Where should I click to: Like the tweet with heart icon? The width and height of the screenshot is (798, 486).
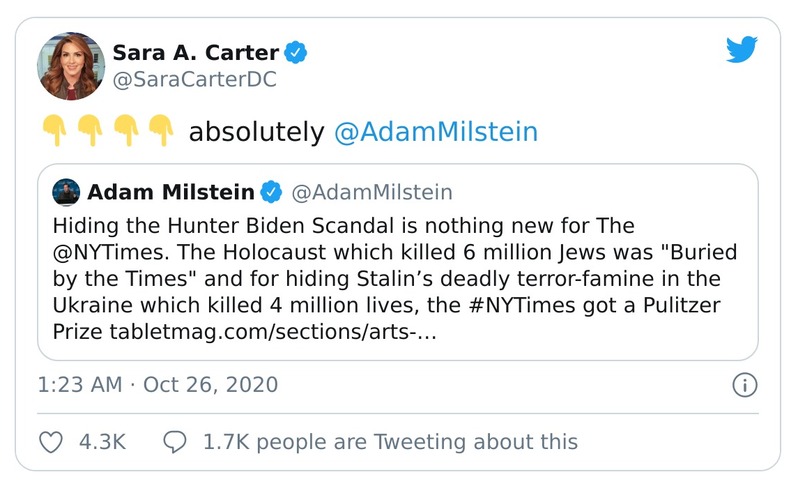[x=50, y=441]
